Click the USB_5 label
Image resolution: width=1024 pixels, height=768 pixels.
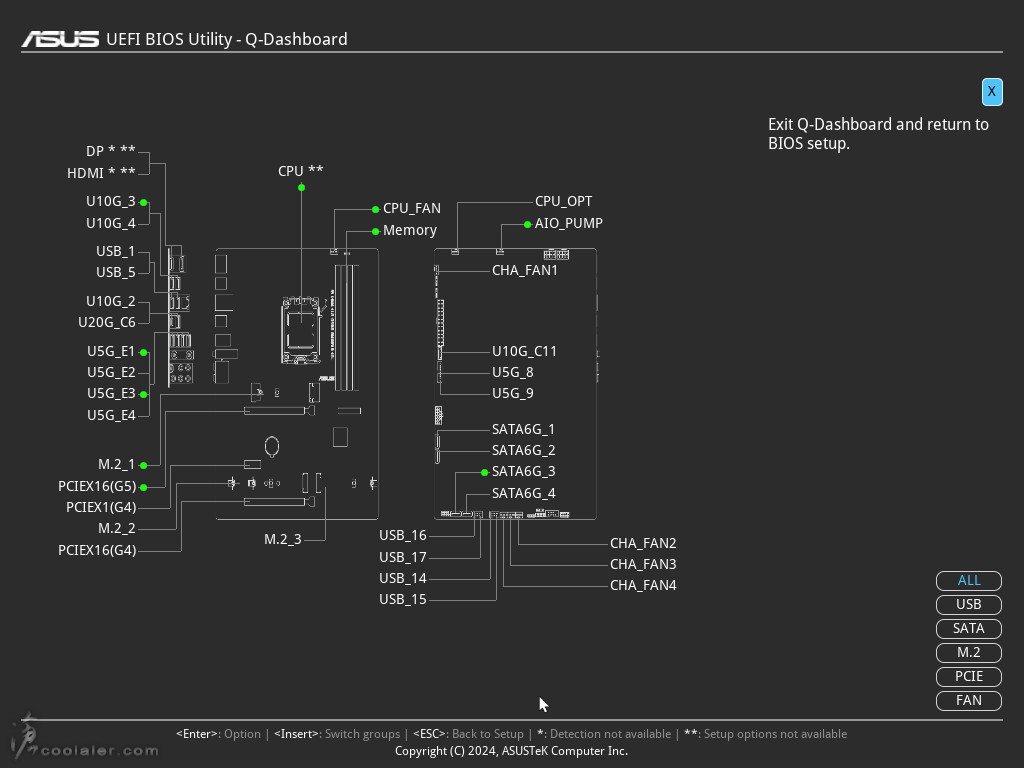tap(116, 272)
